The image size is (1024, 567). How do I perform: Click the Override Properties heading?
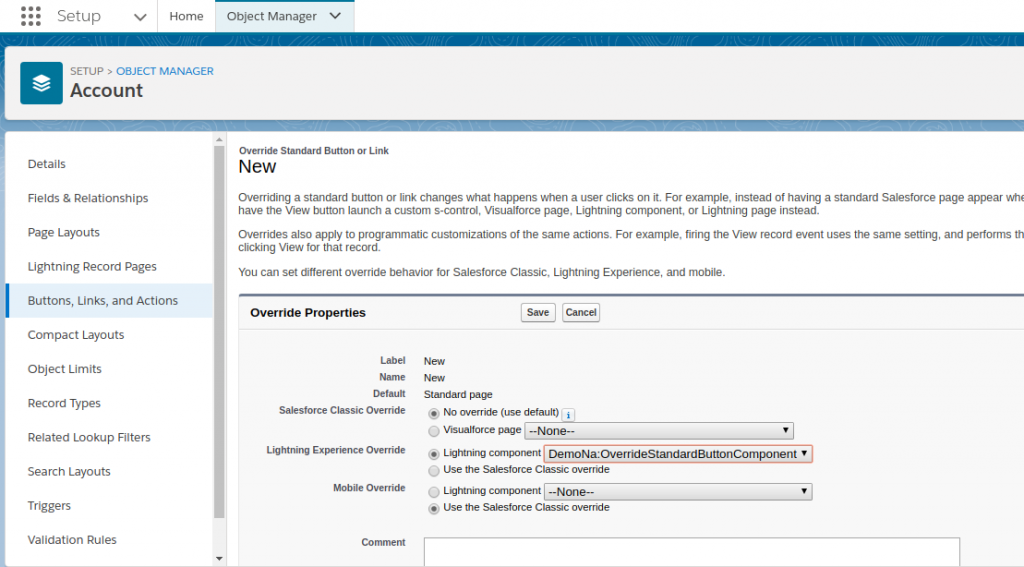(x=308, y=312)
